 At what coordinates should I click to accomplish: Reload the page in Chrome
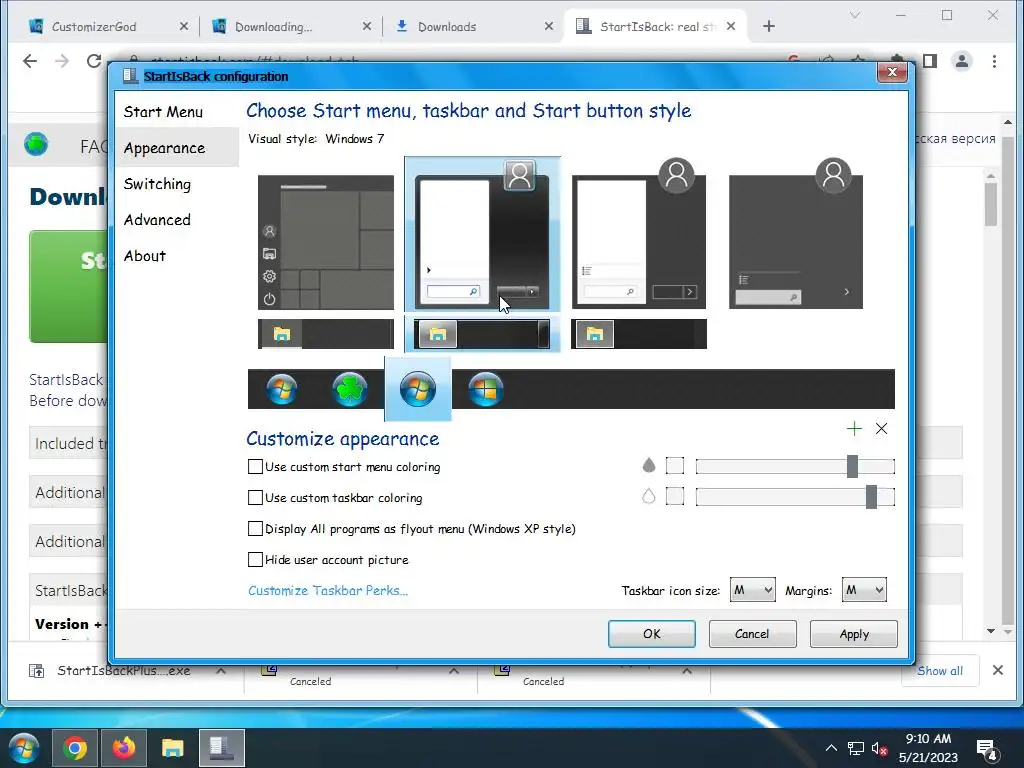pyautogui.click(x=94, y=61)
